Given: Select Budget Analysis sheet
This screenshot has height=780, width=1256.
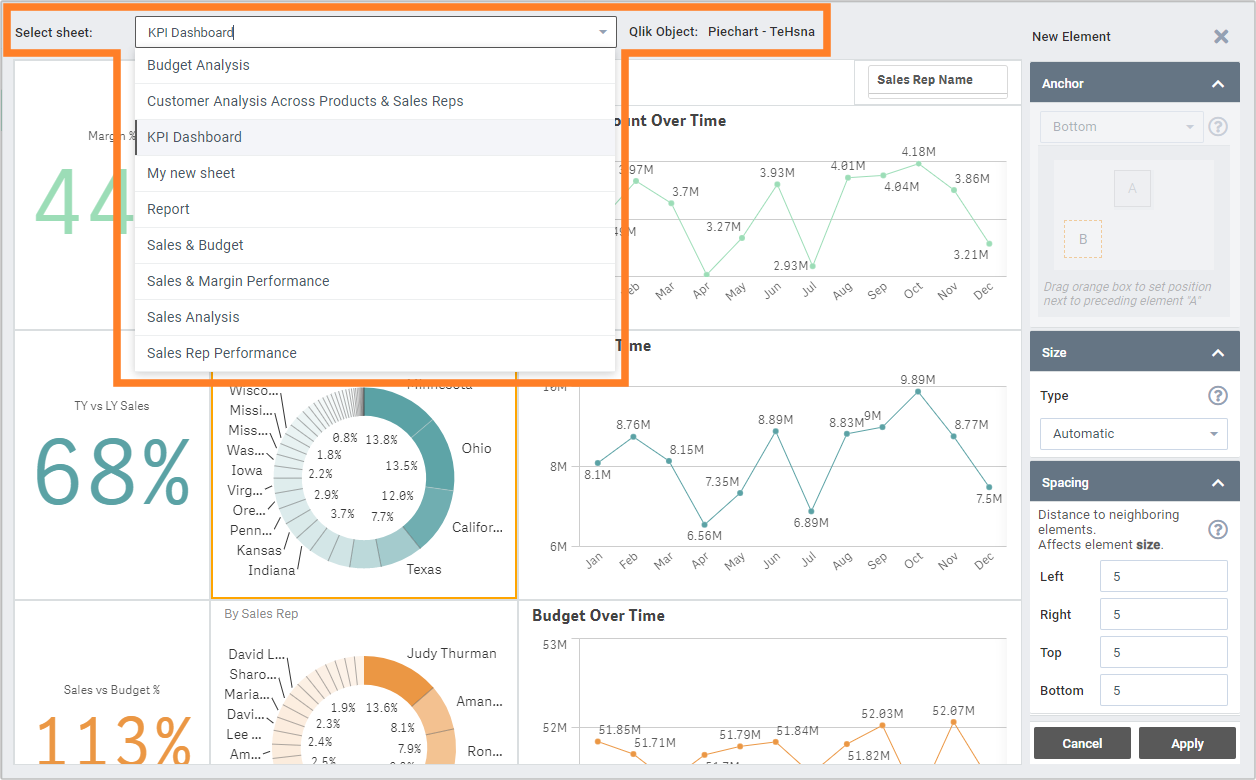Looking at the screenshot, I should click(x=375, y=65).
